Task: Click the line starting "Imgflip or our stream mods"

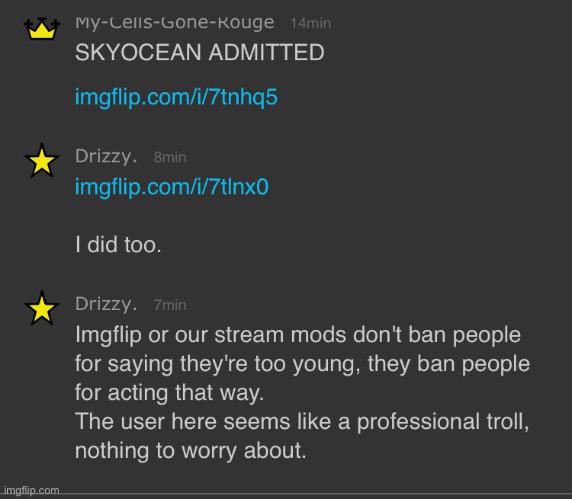Action: coord(298,335)
